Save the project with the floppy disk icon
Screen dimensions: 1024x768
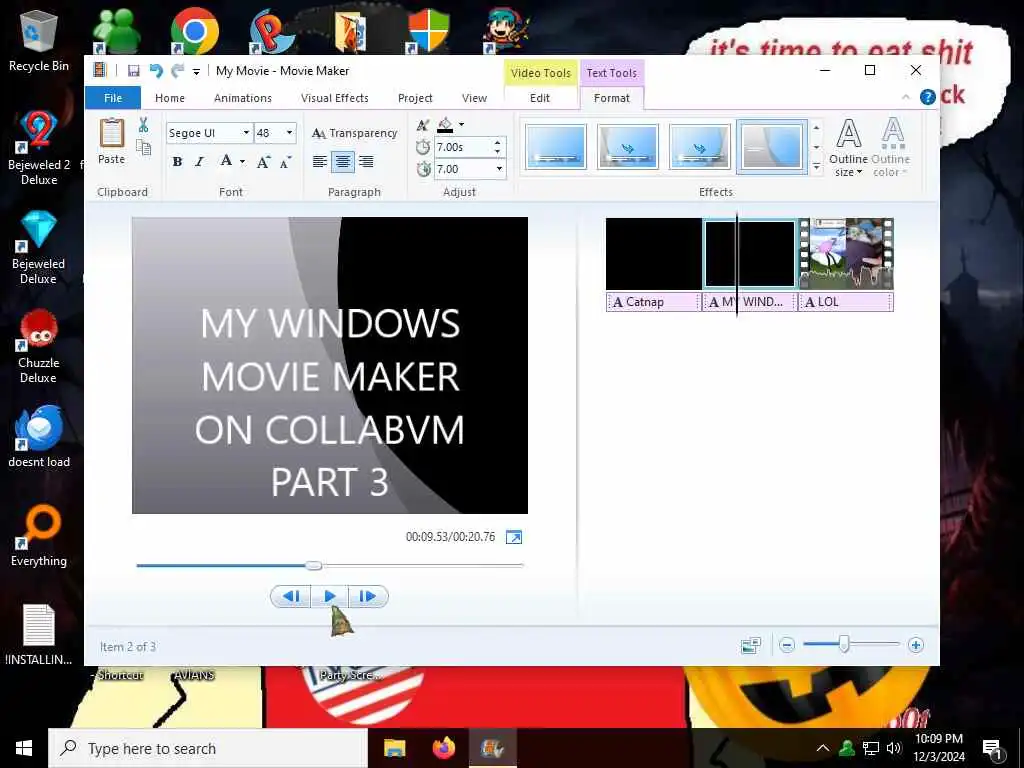pyautogui.click(x=133, y=71)
